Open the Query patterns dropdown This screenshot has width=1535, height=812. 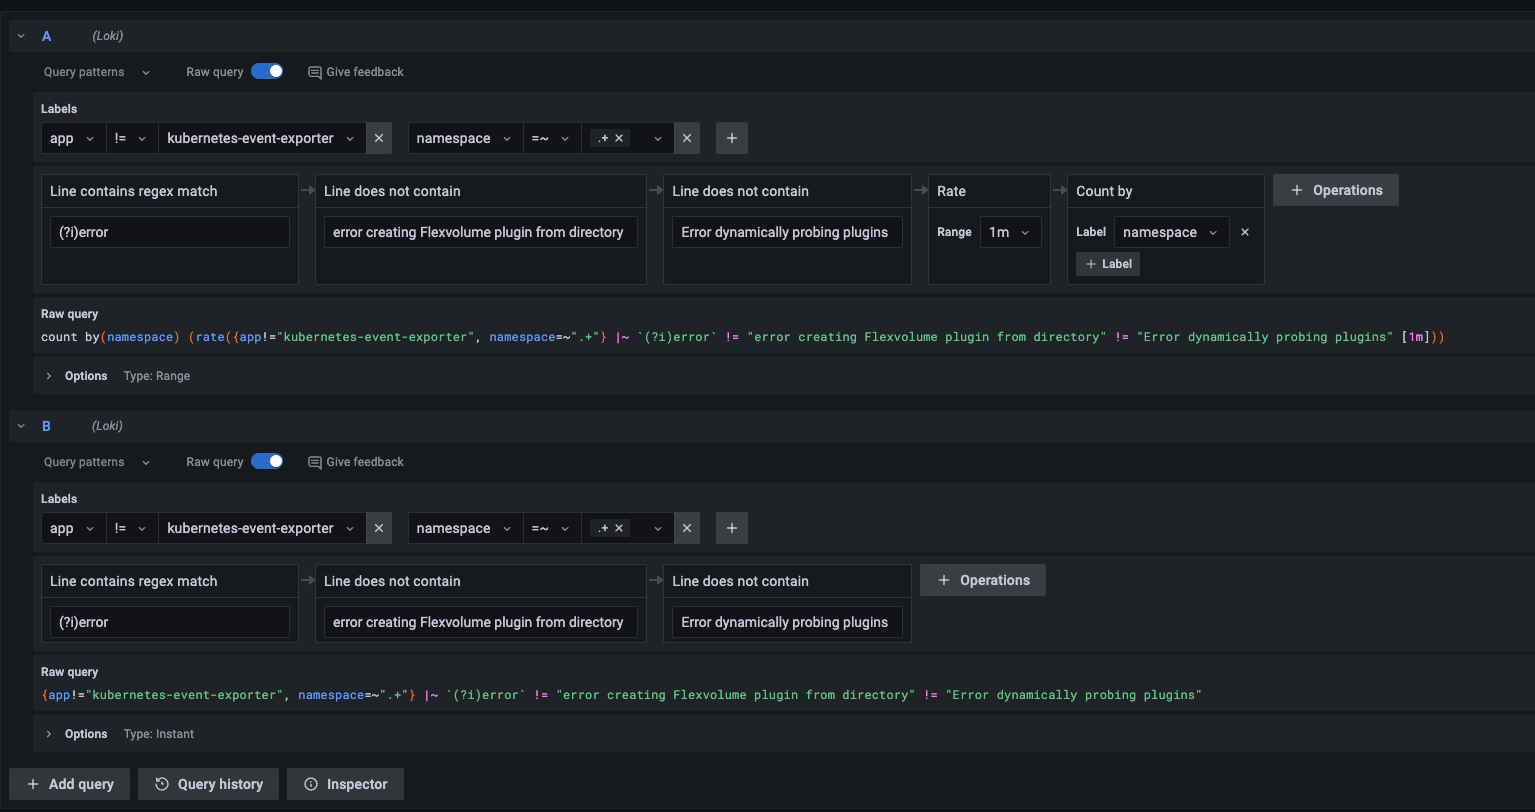click(96, 71)
